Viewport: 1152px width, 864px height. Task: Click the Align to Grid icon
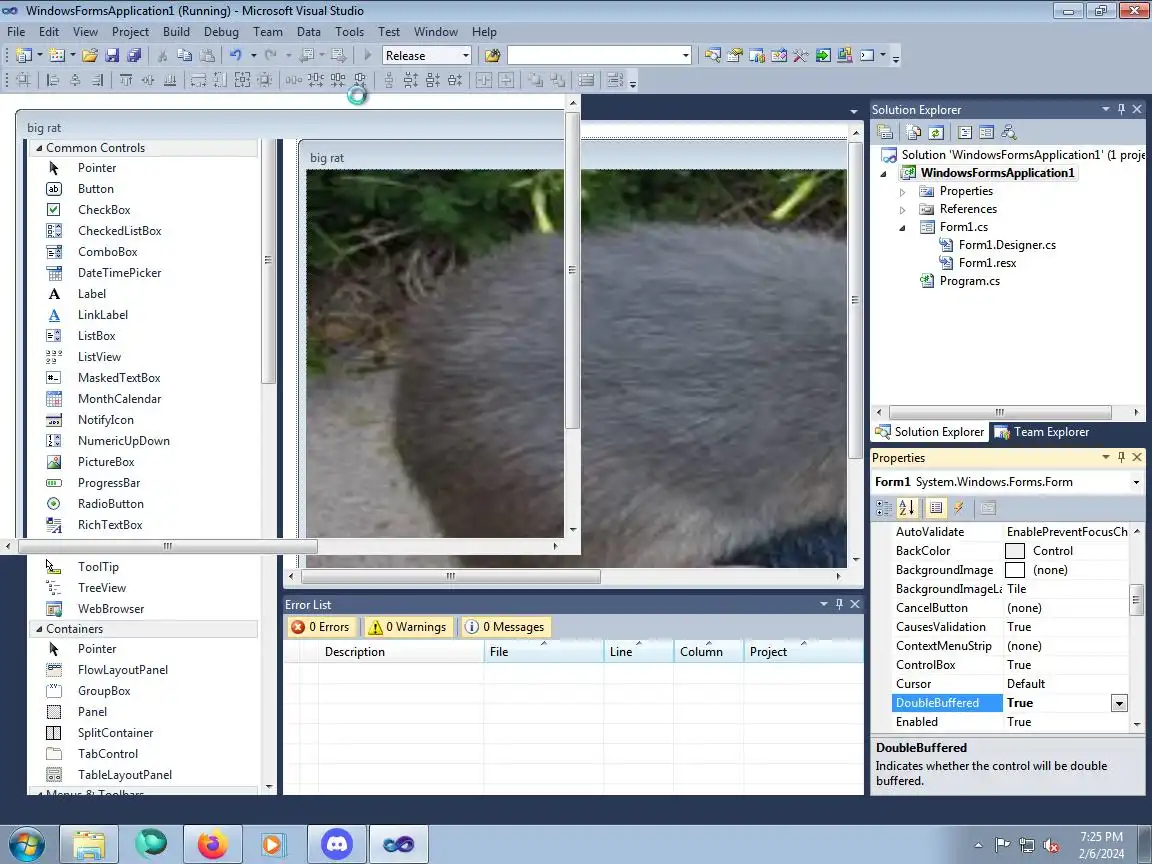(23, 80)
